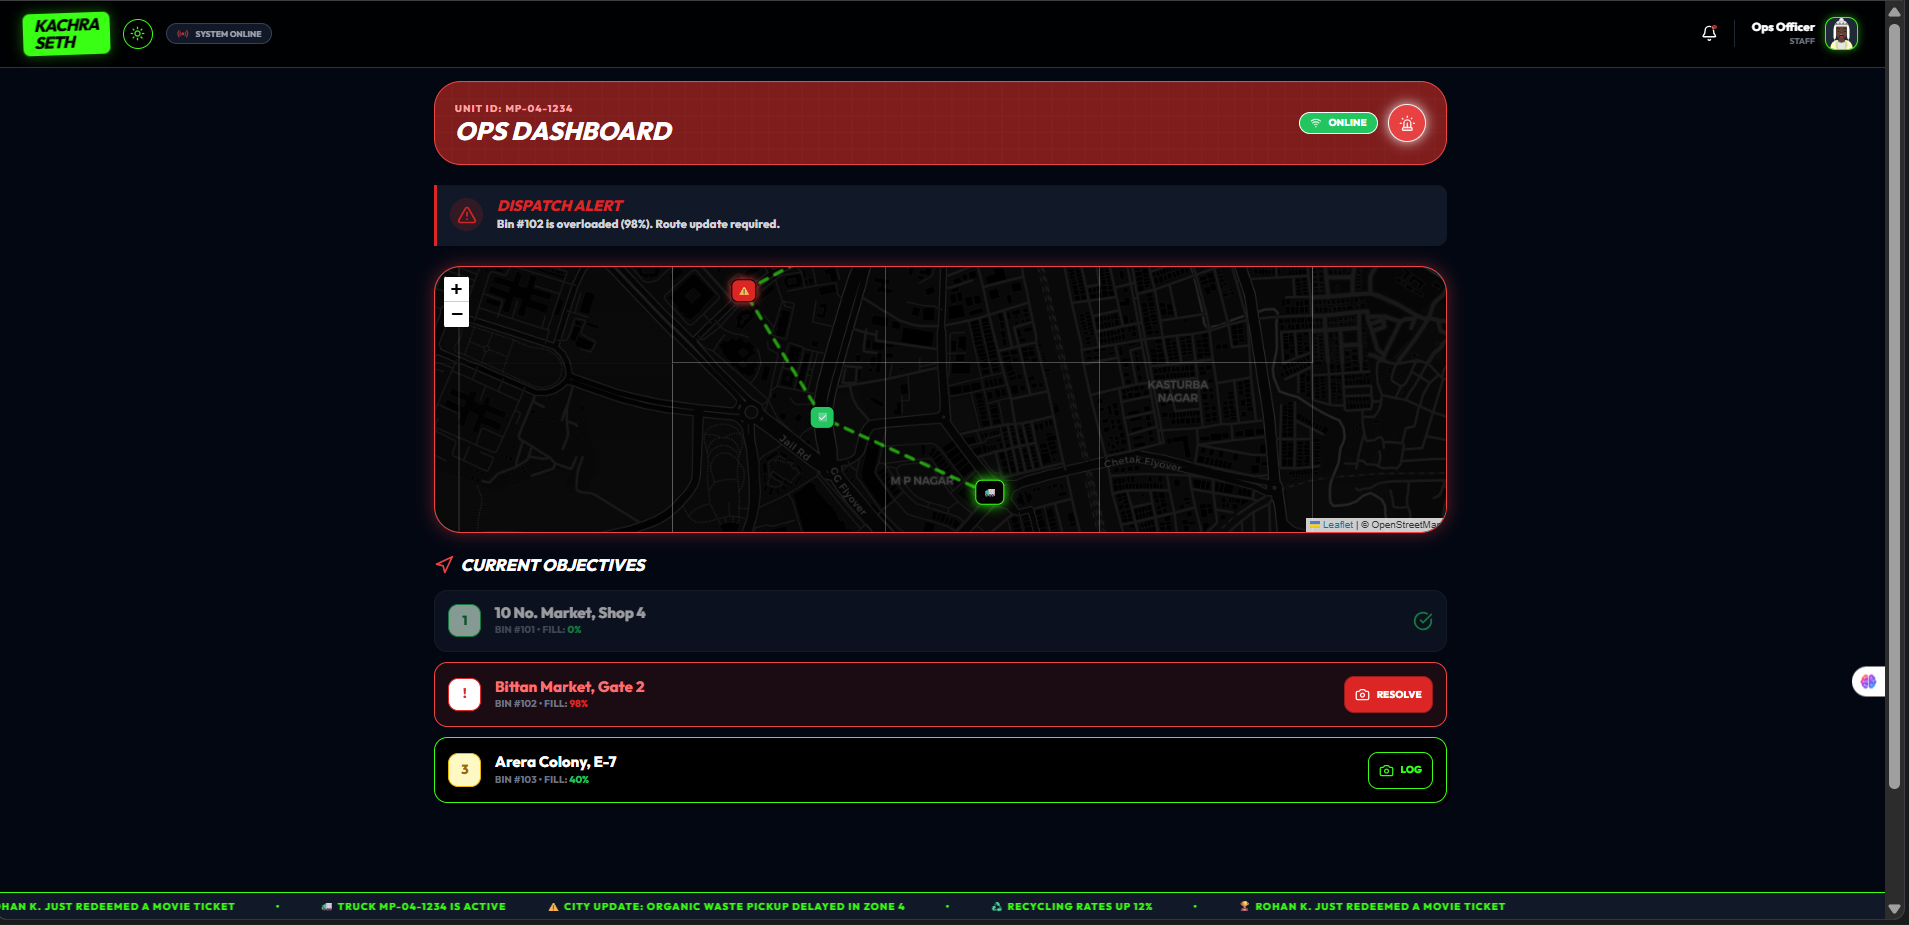Click the overloaded bin alert marker on map
This screenshot has height=925, width=1909.
tap(744, 290)
